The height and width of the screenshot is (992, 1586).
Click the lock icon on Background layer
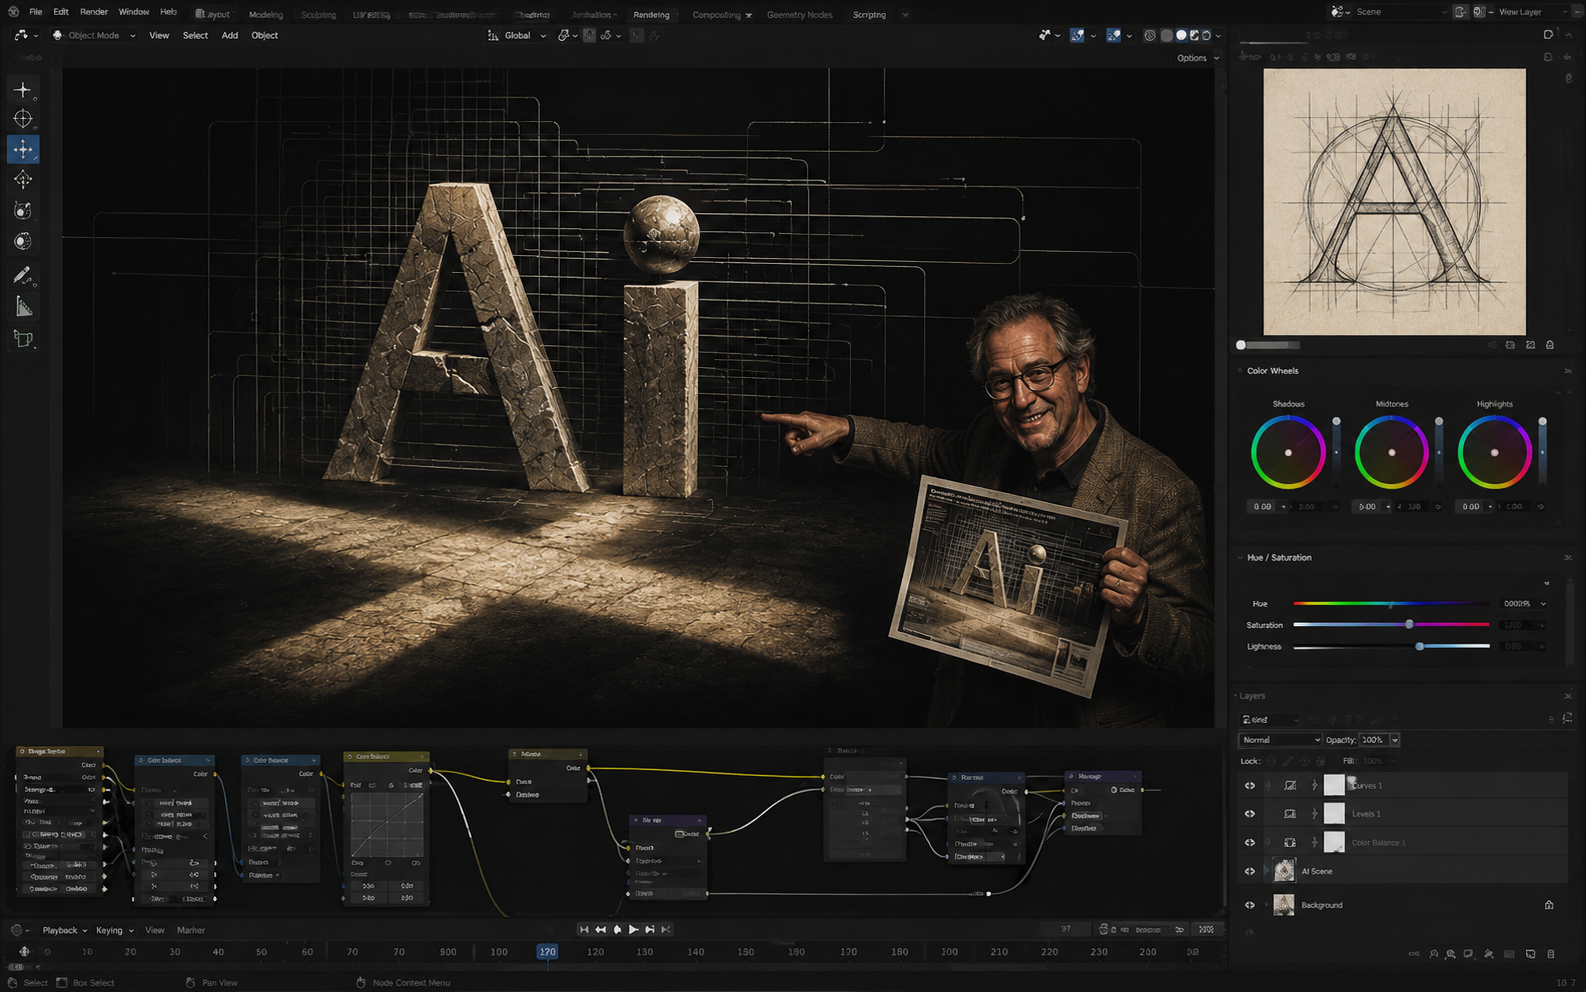point(1549,905)
